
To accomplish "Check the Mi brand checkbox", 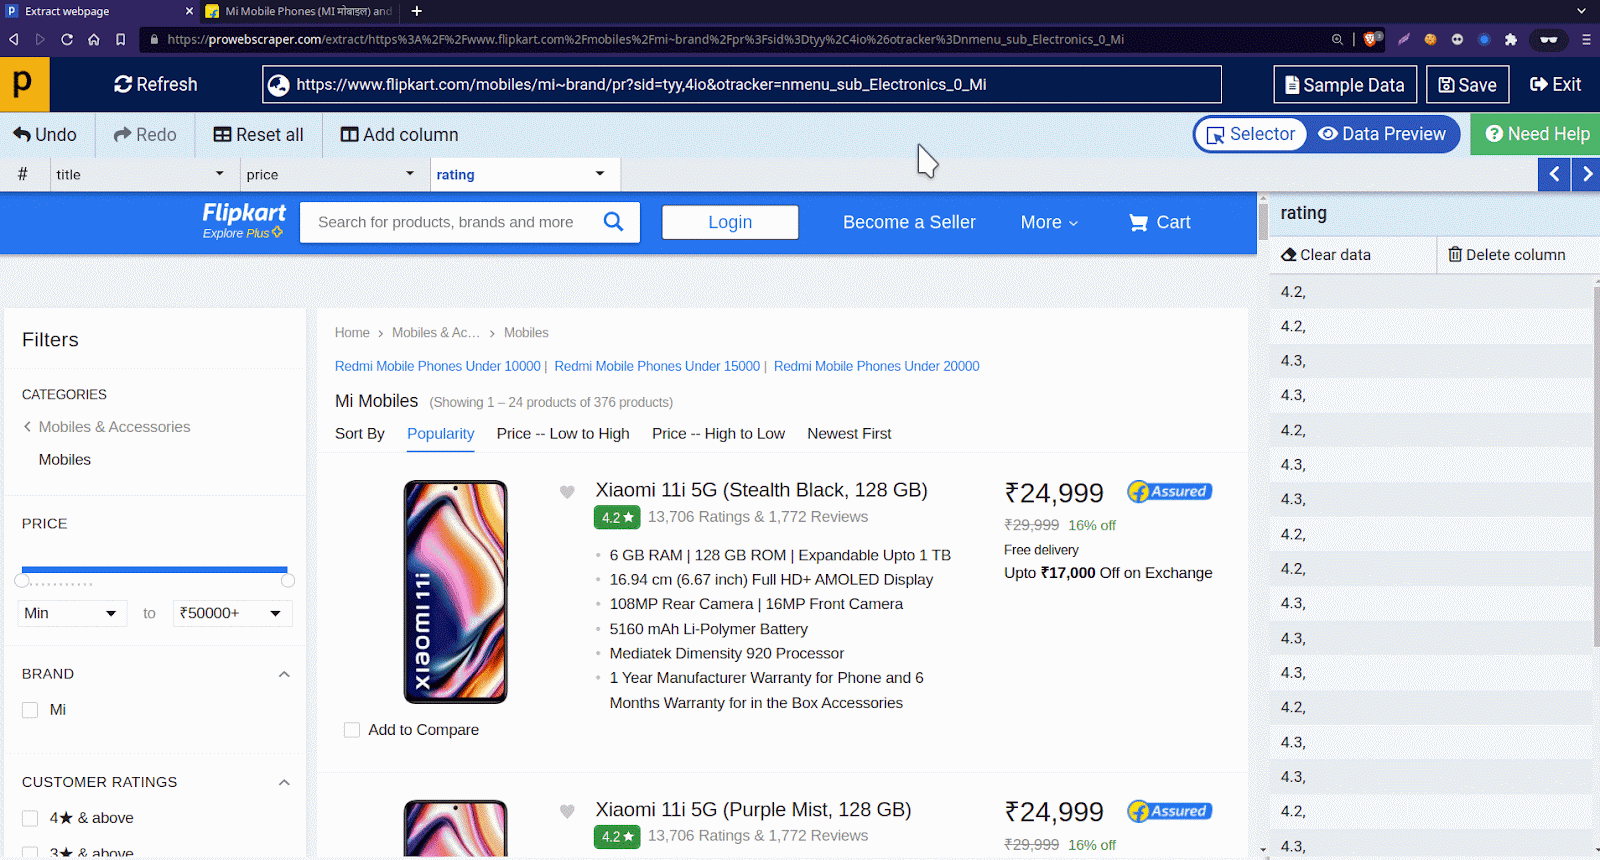I will click(30, 710).
